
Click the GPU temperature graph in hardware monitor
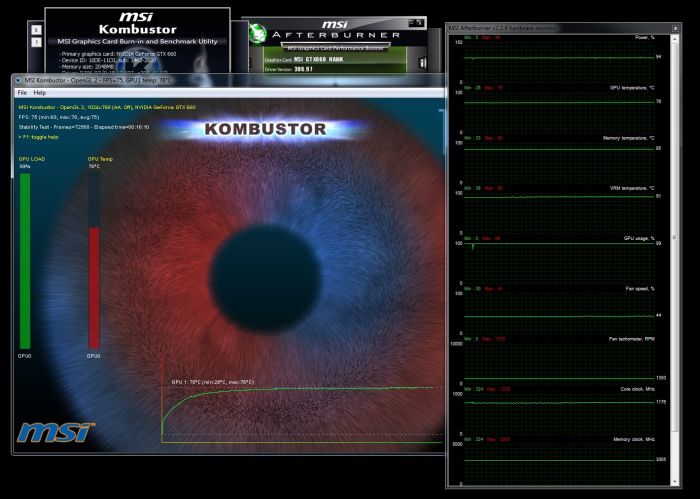click(559, 112)
